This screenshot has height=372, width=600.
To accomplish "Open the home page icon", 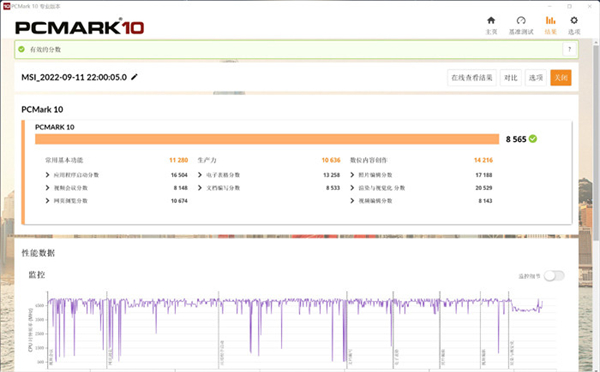I will point(491,20).
